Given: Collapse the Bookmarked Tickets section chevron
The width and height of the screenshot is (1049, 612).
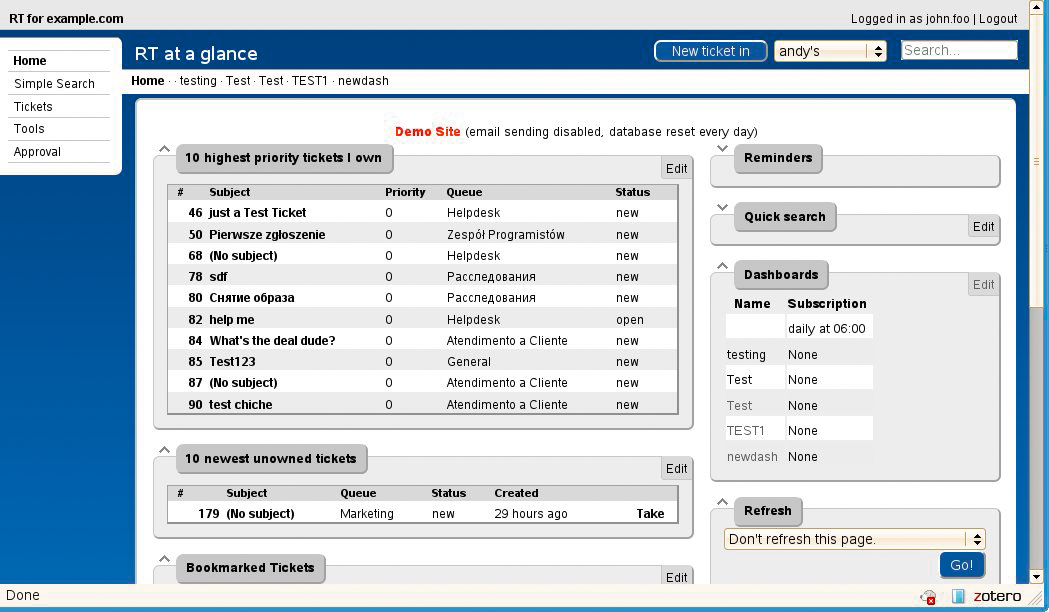Looking at the screenshot, I should (165, 559).
